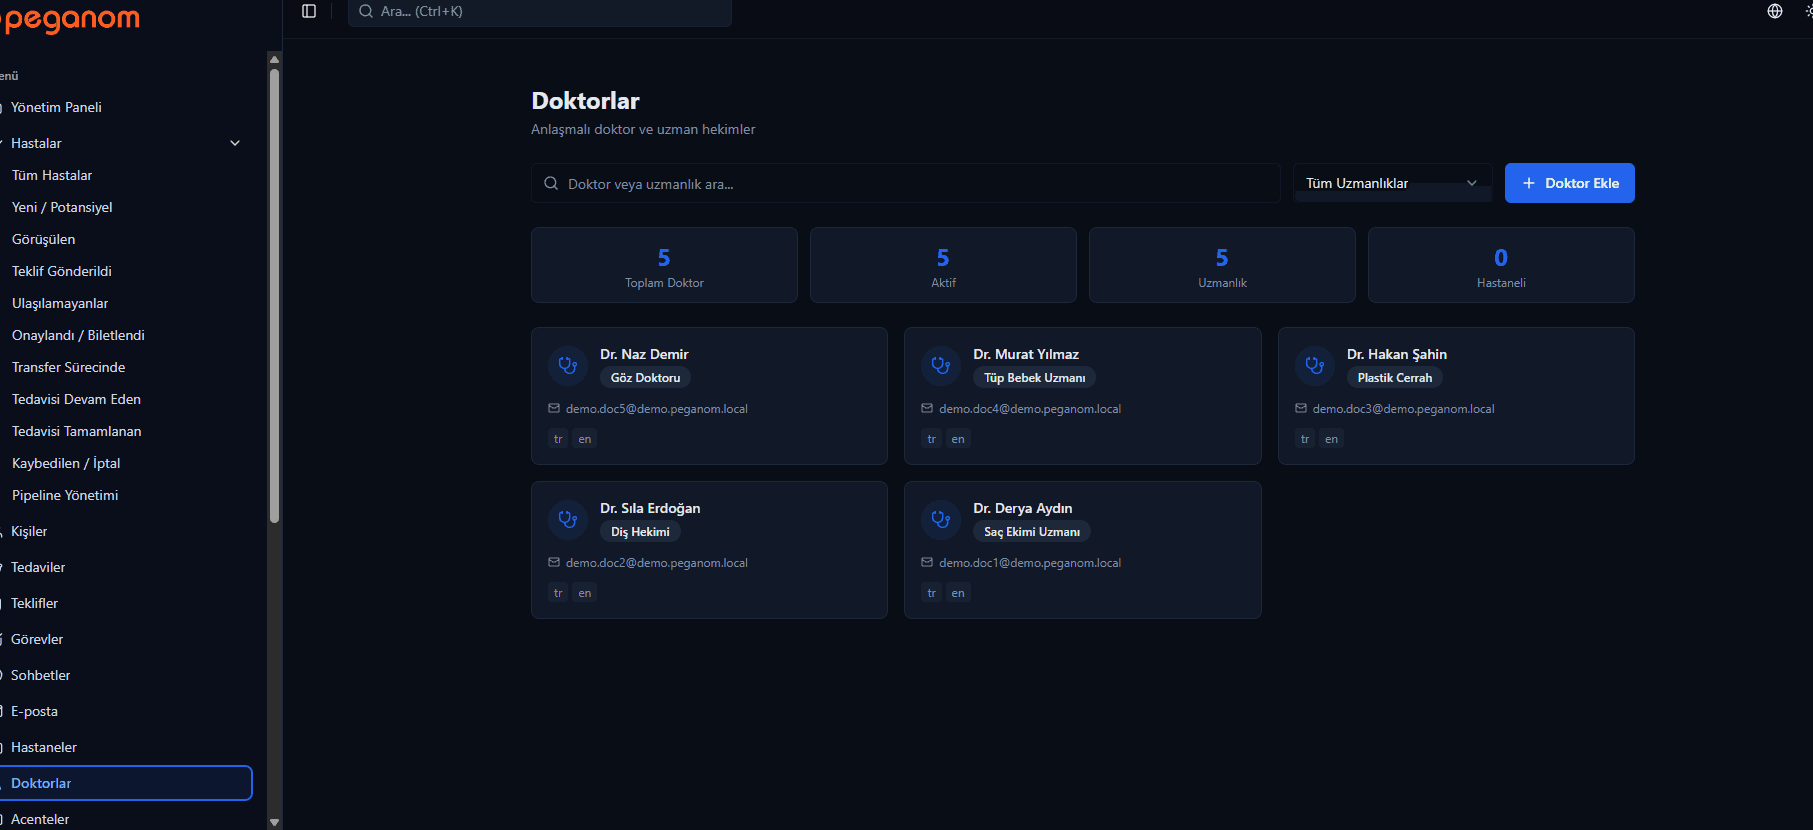Viewport: 1813px width, 830px height.
Task: Collapse the Hastalar menu chevron
Action: (x=235, y=143)
